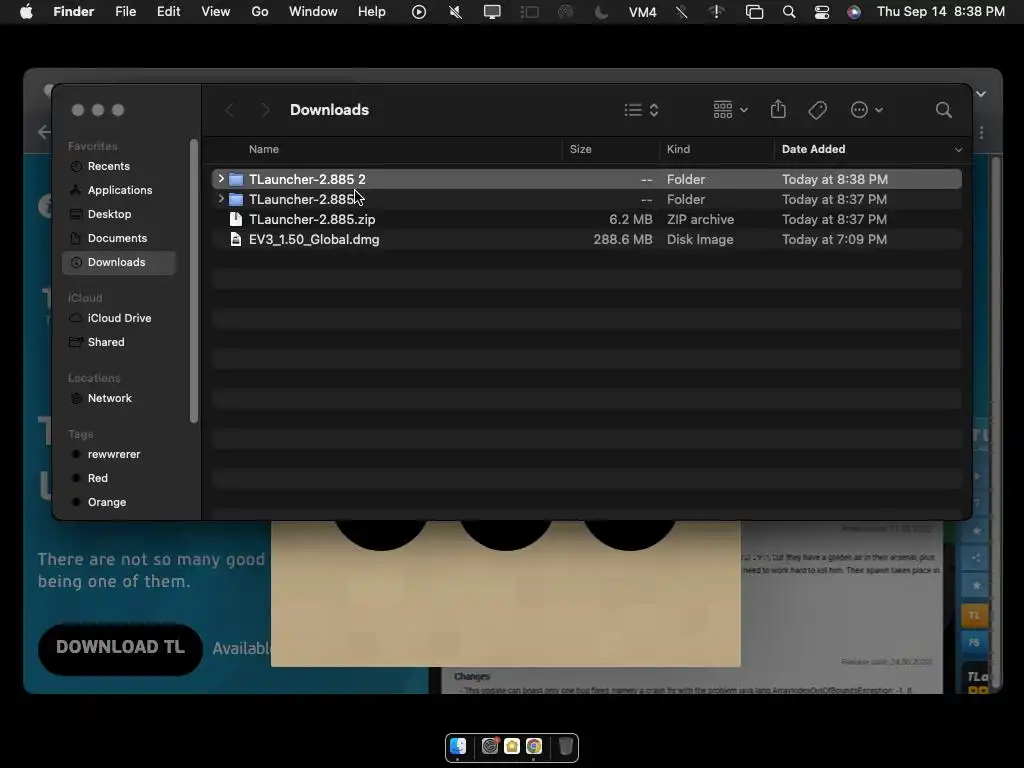Go back with the Finder back arrow

point(229,110)
